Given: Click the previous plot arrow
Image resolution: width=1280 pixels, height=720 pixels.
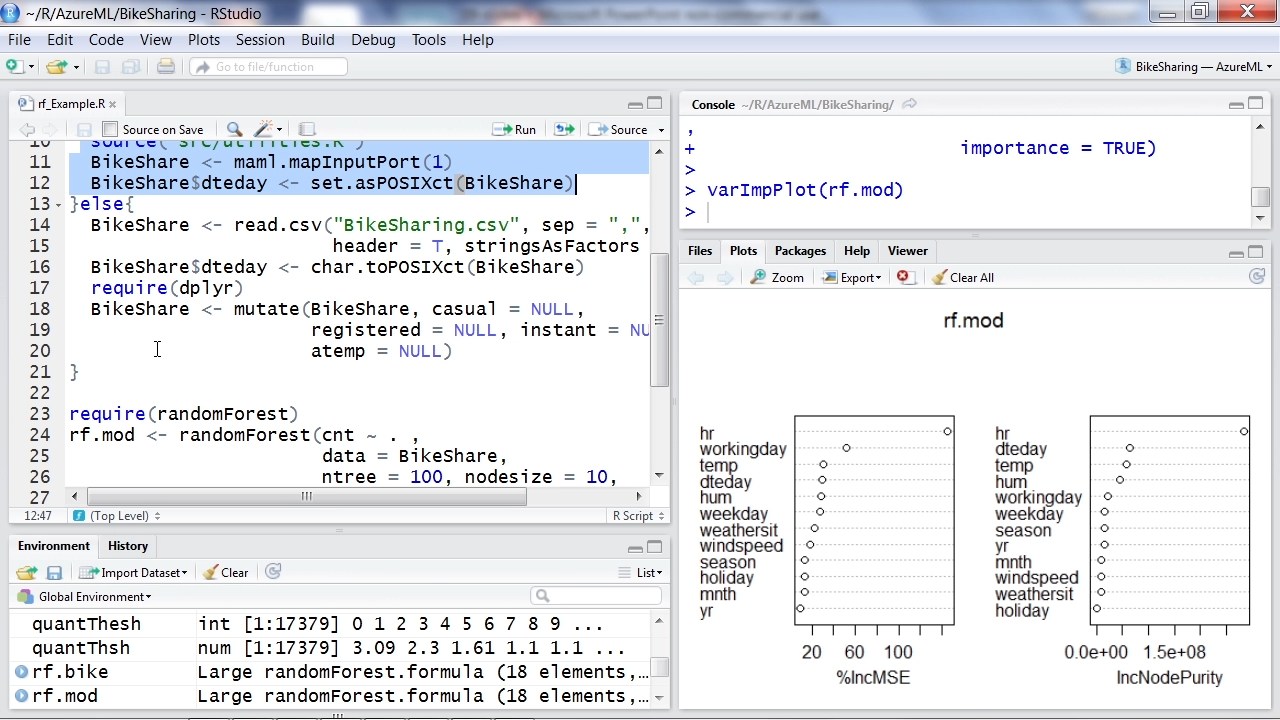Looking at the screenshot, I should click(696, 278).
